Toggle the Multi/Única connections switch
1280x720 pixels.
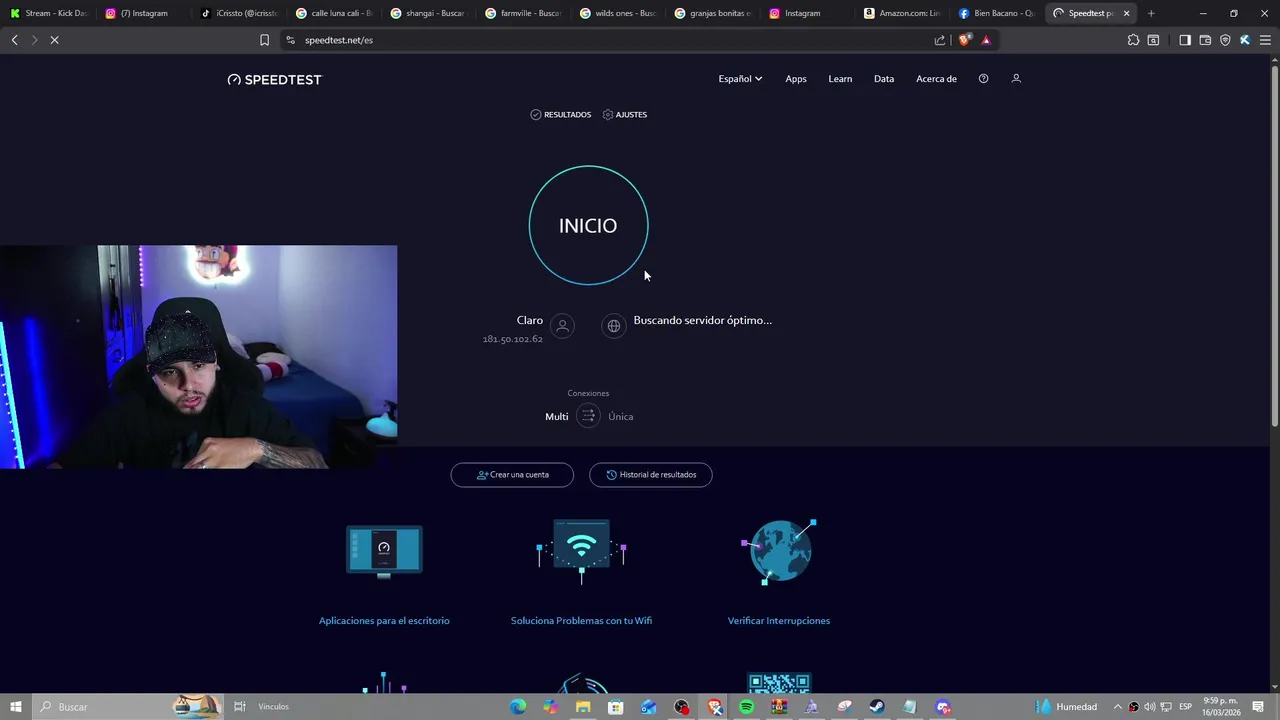[x=588, y=416]
